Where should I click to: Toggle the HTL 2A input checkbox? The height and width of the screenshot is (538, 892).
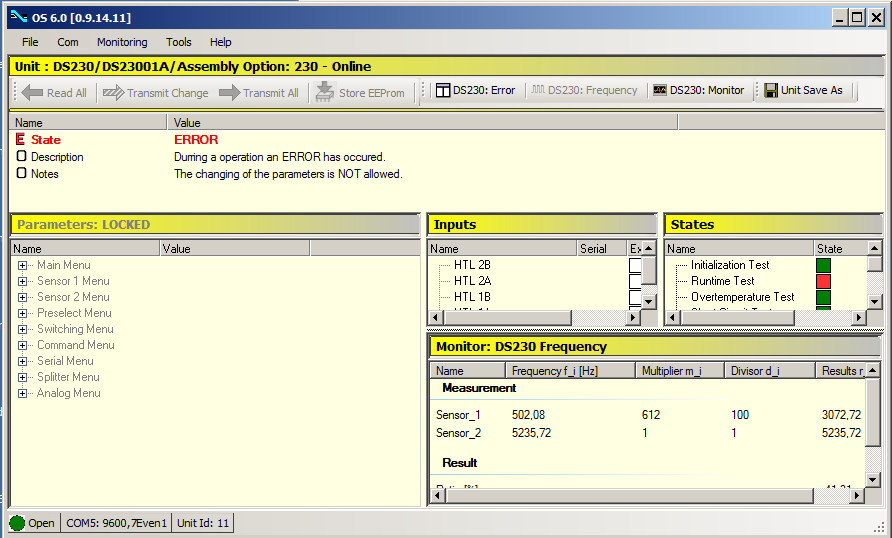[x=635, y=281]
